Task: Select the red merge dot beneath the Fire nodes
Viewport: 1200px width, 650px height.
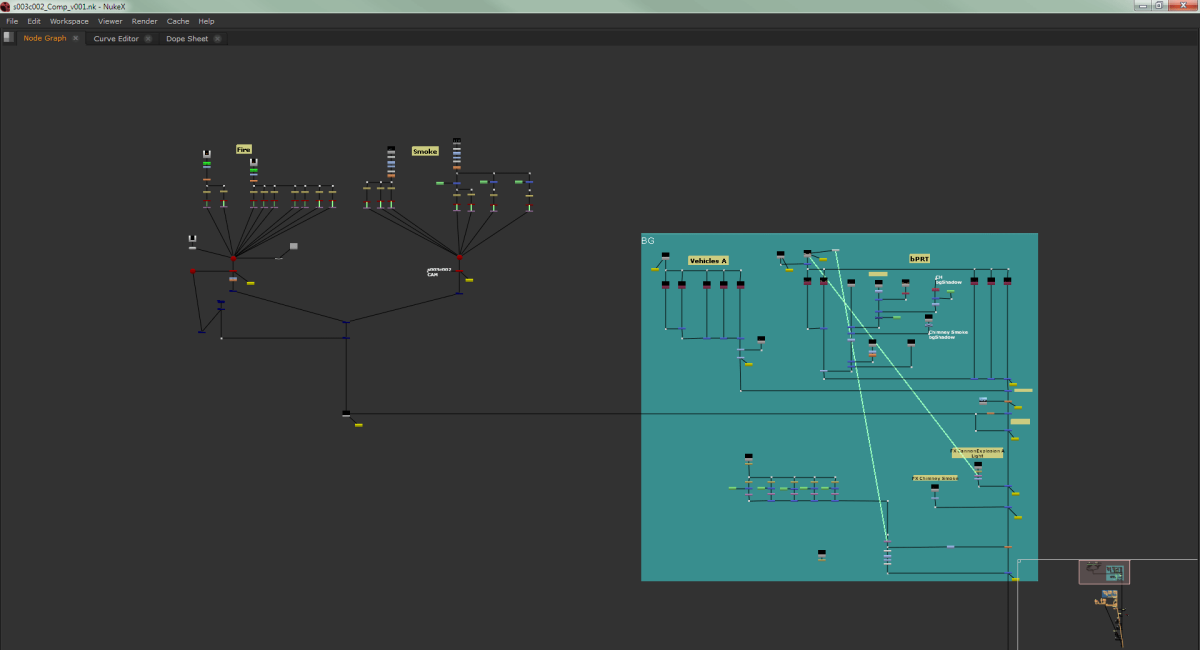Action: (233, 258)
